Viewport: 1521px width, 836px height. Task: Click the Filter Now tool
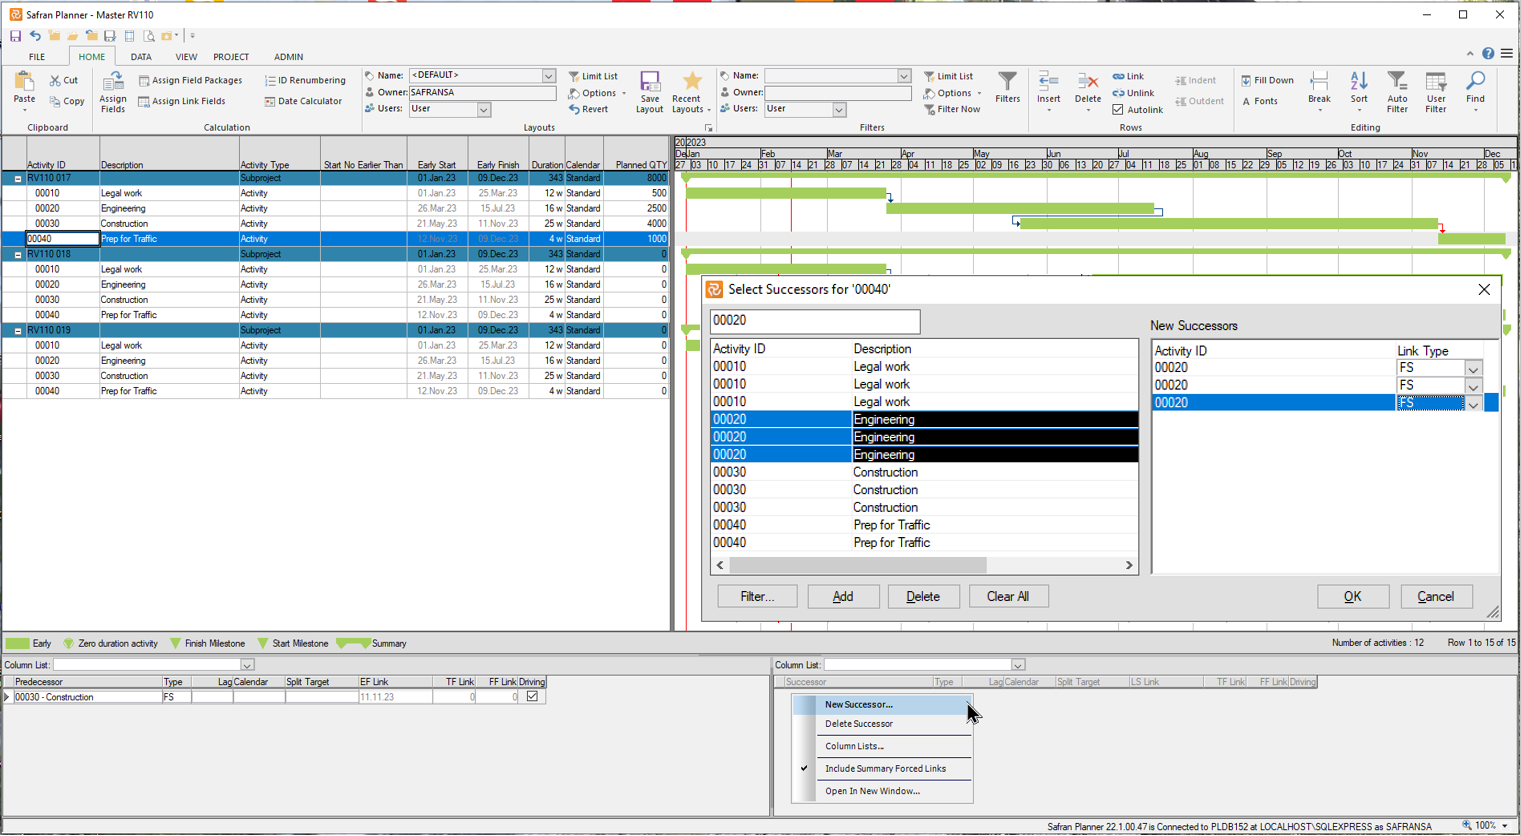tap(951, 109)
